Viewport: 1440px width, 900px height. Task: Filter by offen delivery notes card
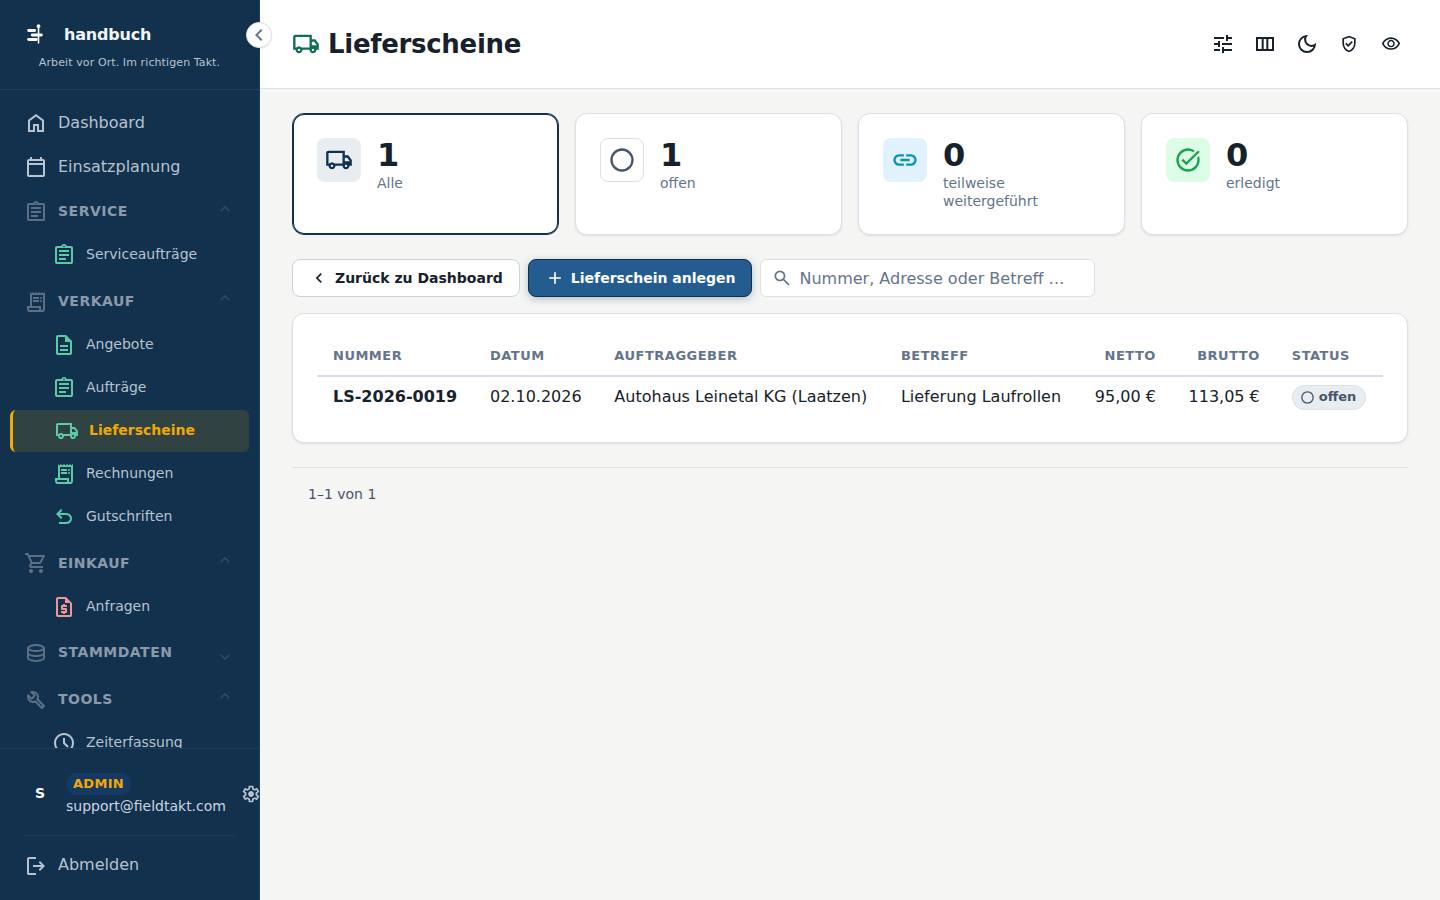708,174
